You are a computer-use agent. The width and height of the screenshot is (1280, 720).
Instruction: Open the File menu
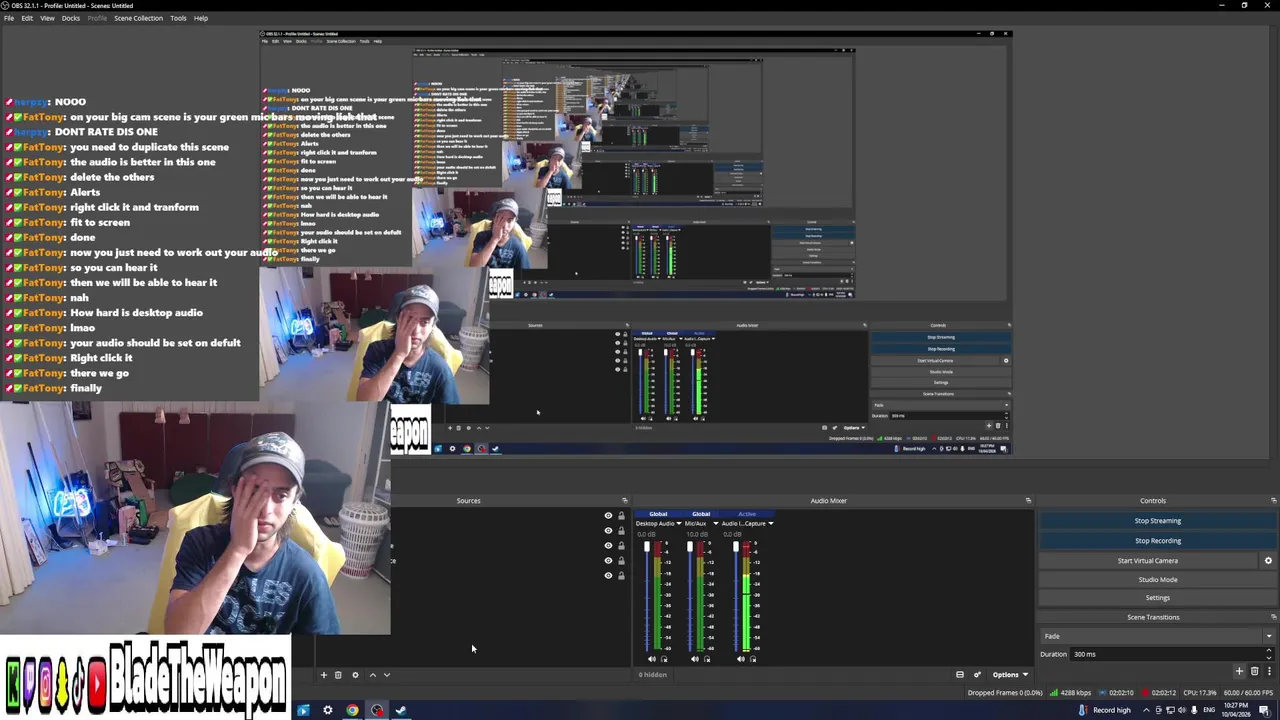click(9, 18)
